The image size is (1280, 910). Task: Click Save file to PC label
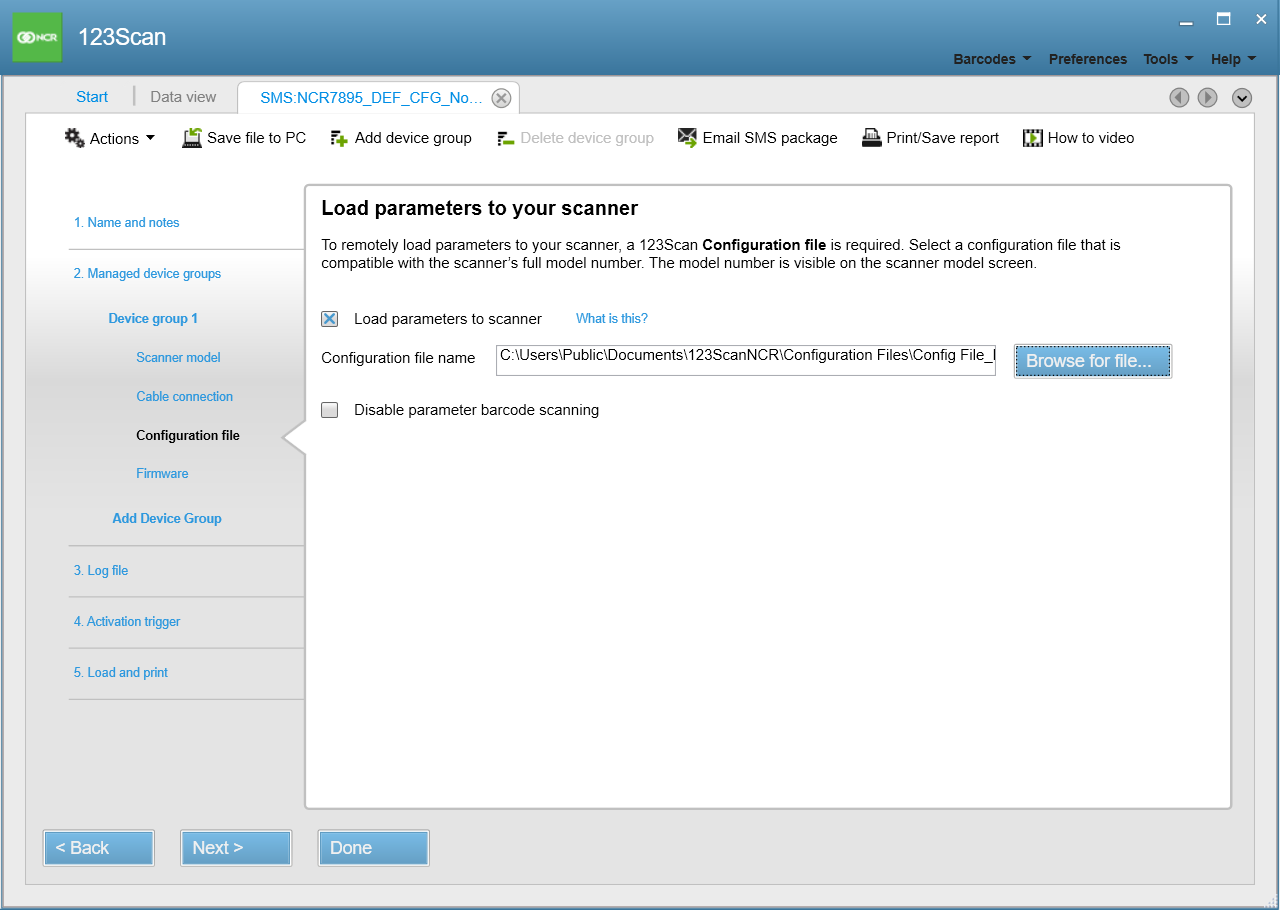[257, 138]
